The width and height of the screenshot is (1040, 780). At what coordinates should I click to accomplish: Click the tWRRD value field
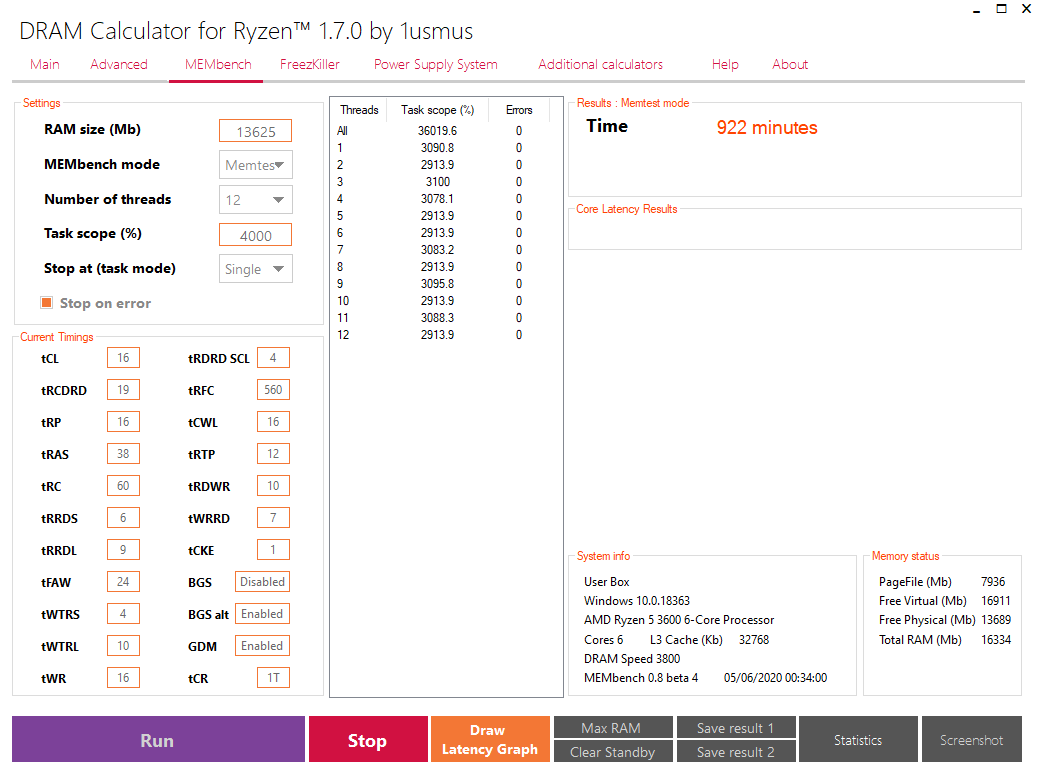(273, 517)
